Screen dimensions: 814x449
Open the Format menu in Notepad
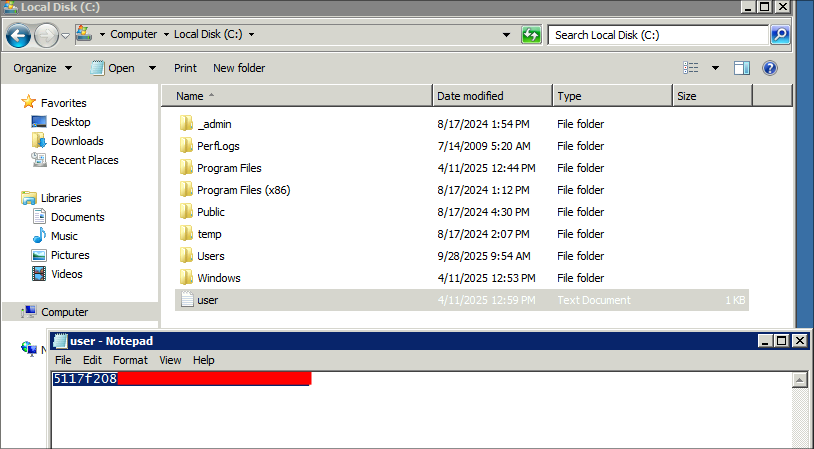coord(130,360)
